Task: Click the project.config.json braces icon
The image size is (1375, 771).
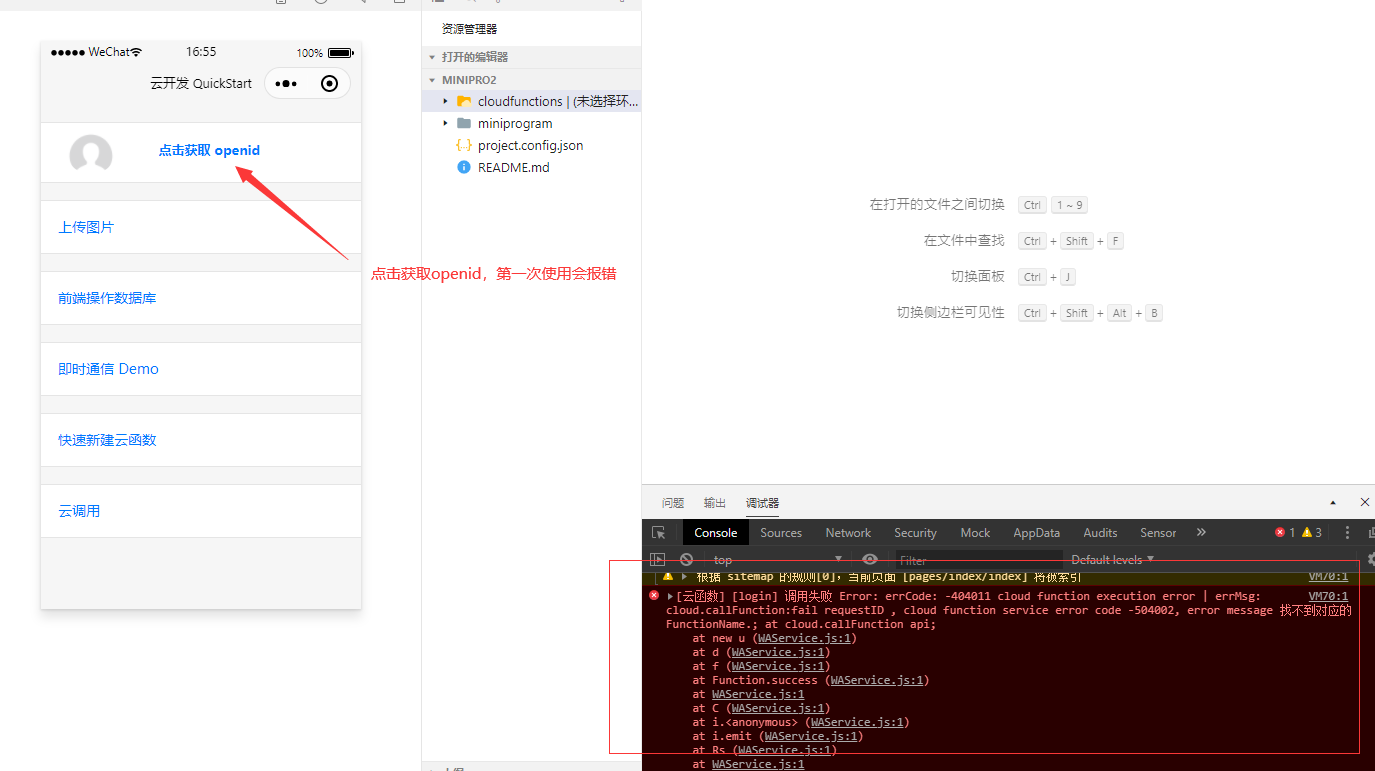Action: [x=464, y=145]
